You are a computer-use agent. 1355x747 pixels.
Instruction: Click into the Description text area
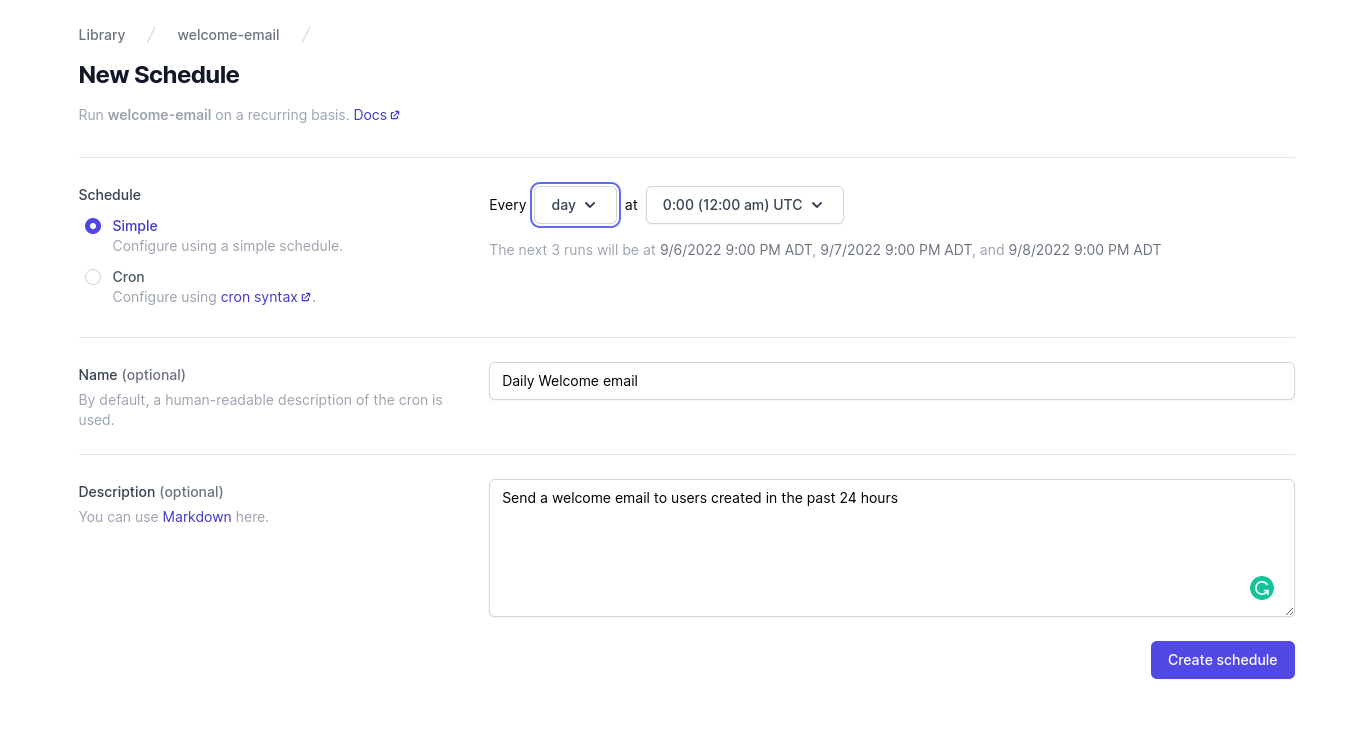tap(892, 548)
